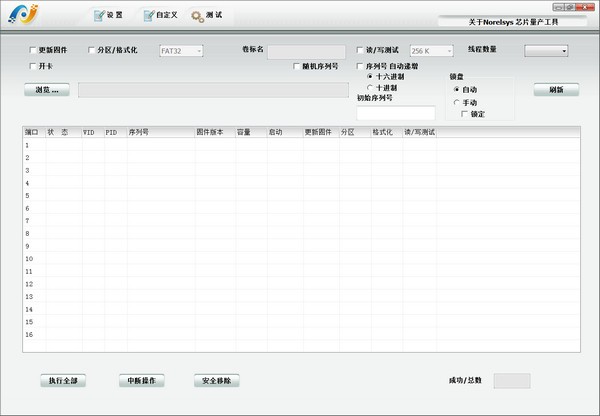Click the 启动 column header
Image resolution: width=600 pixels, height=416 pixels.
coord(285,132)
